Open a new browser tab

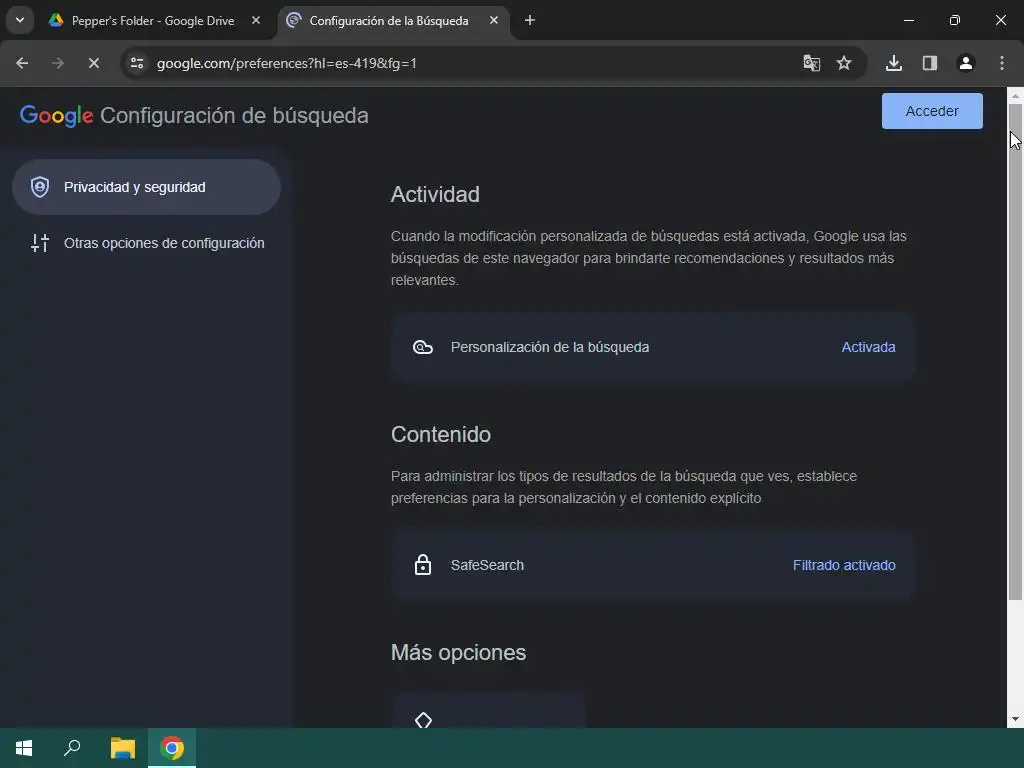pyautogui.click(x=530, y=20)
